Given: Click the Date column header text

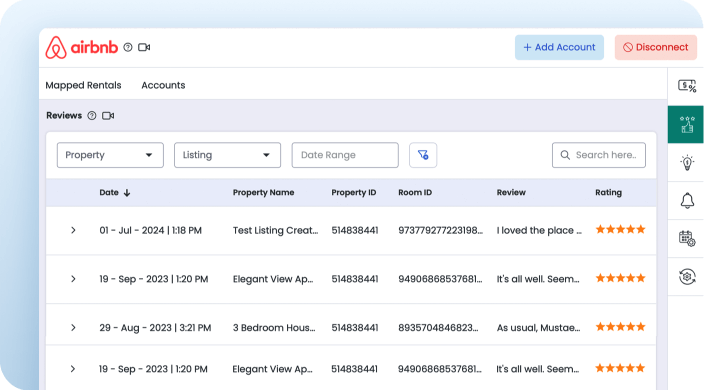Looking at the screenshot, I should coord(109,193).
